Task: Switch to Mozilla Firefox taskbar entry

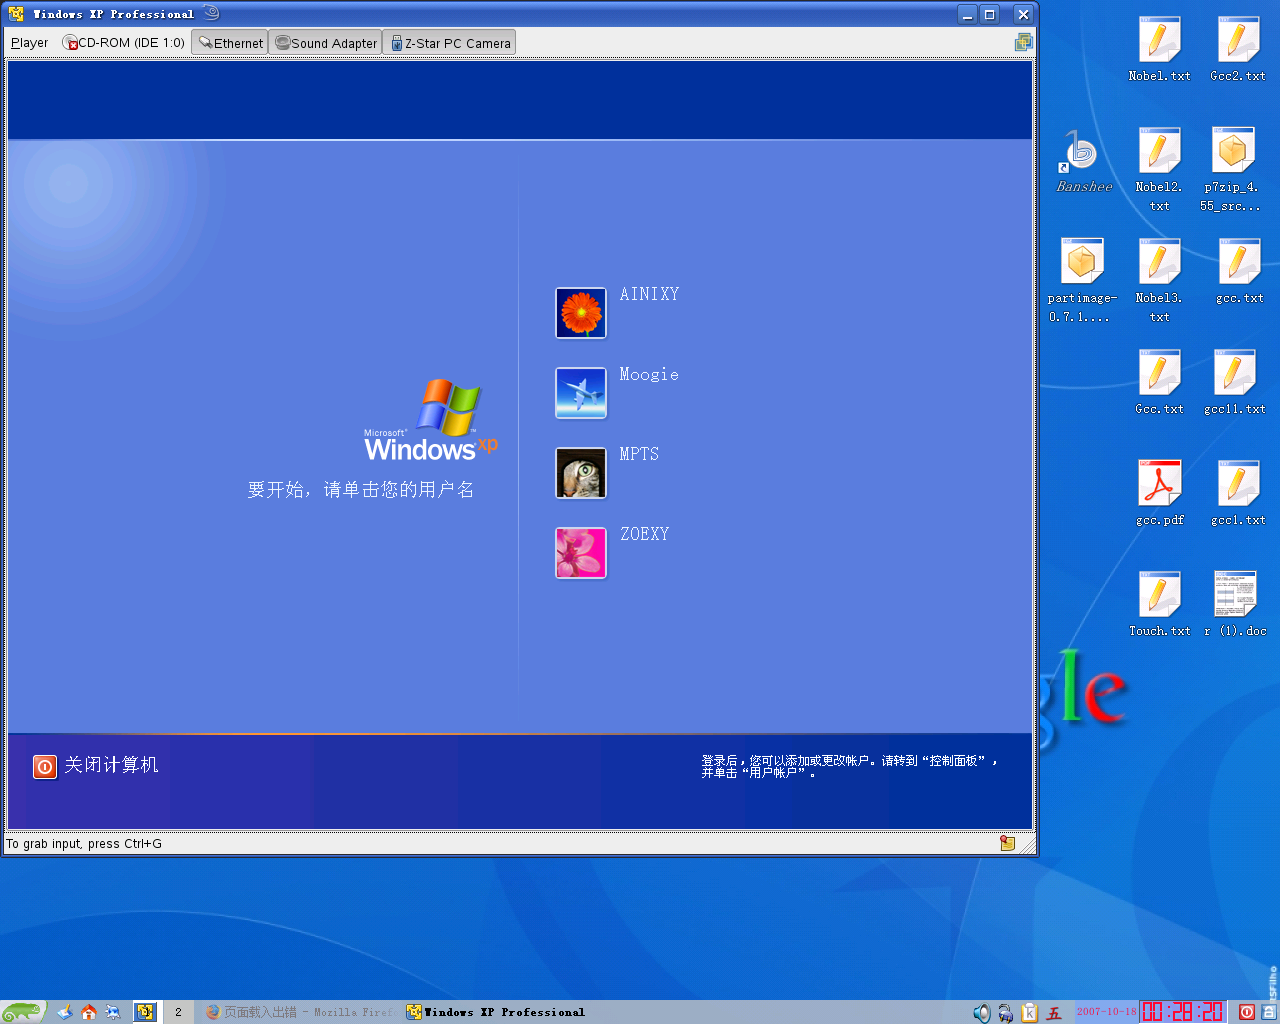Action: click(x=299, y=1012)
